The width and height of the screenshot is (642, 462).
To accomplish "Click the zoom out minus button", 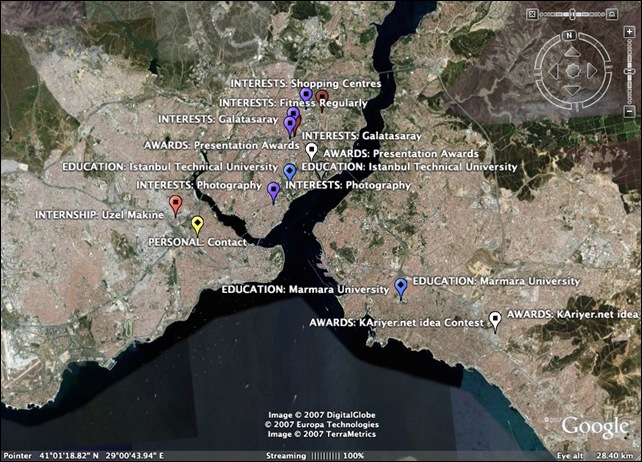I will tap(629, 111).
